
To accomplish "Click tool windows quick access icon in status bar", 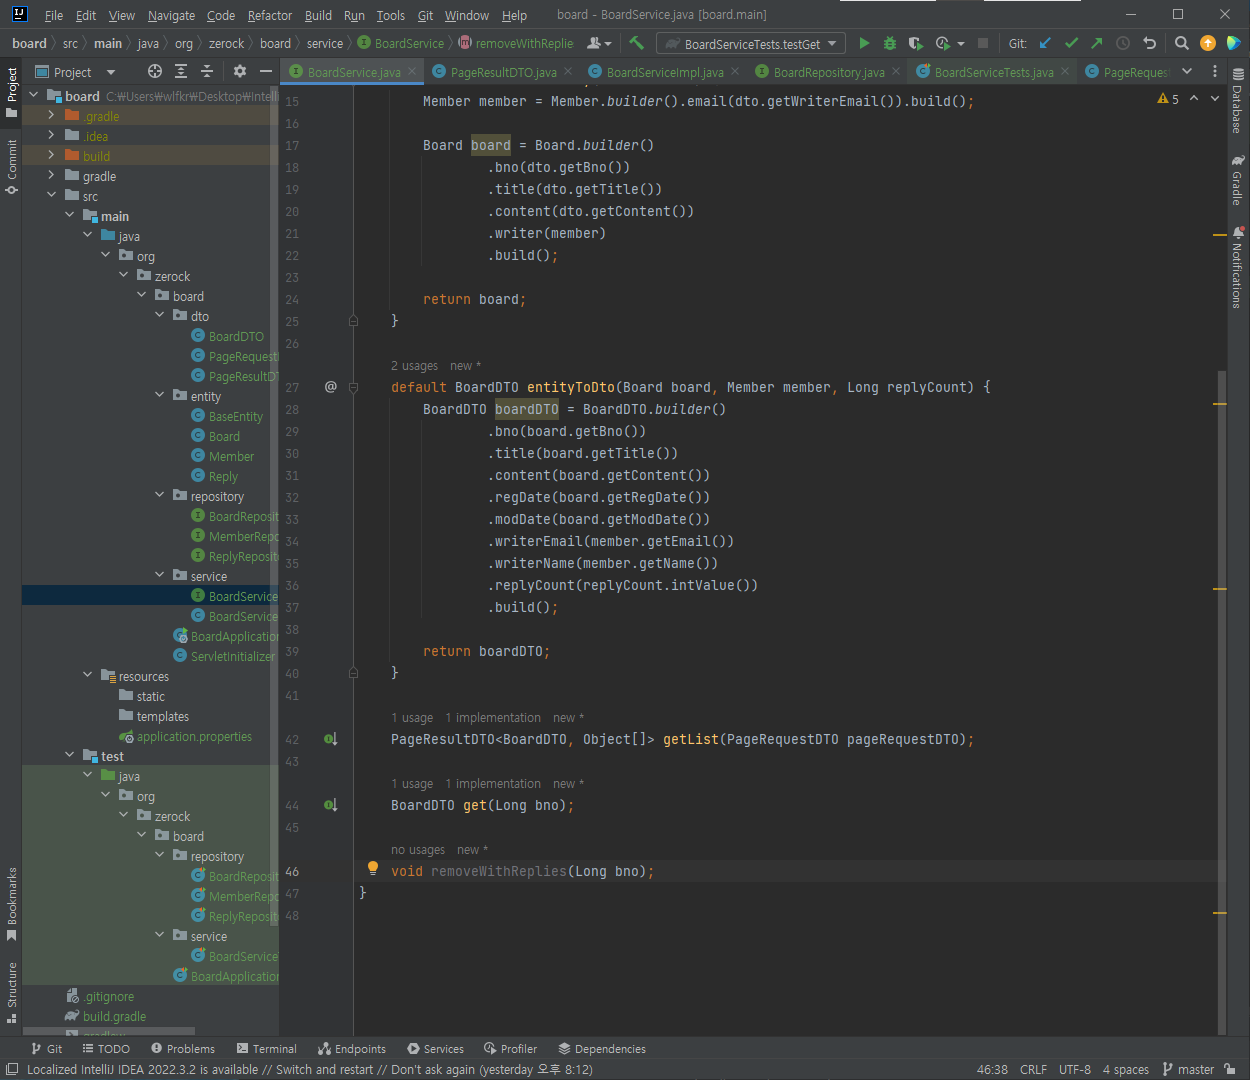I will pyautogui.click(x=12, y=1069).
